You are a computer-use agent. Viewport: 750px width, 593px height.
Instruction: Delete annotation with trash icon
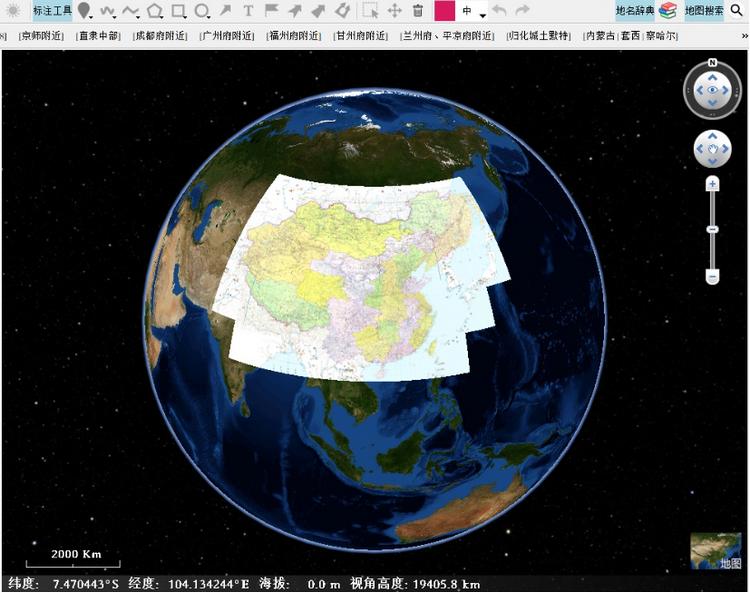pos(418,10)
